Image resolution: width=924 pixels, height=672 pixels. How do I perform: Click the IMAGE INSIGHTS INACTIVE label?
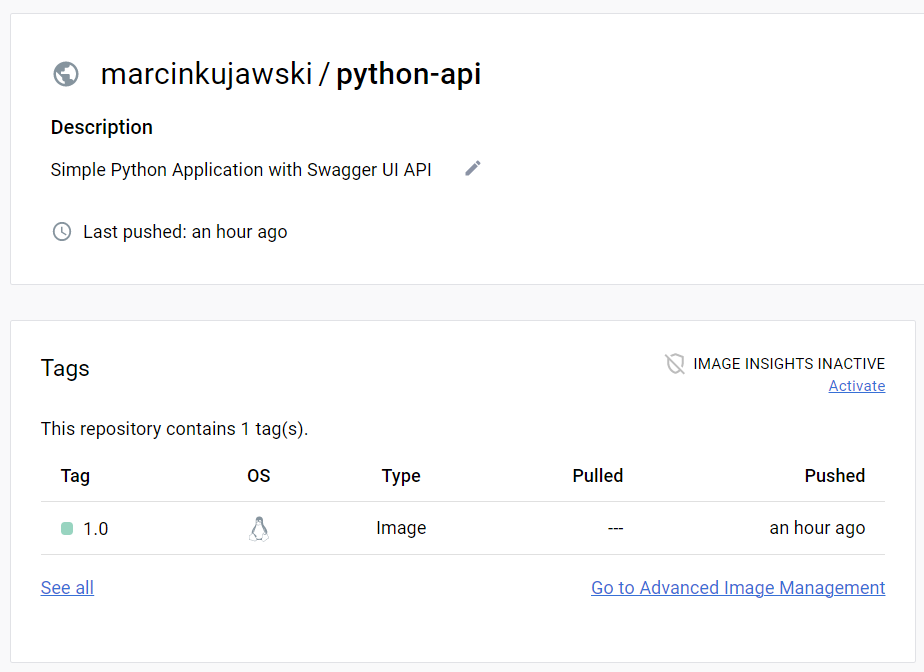(x=788, y=364)
